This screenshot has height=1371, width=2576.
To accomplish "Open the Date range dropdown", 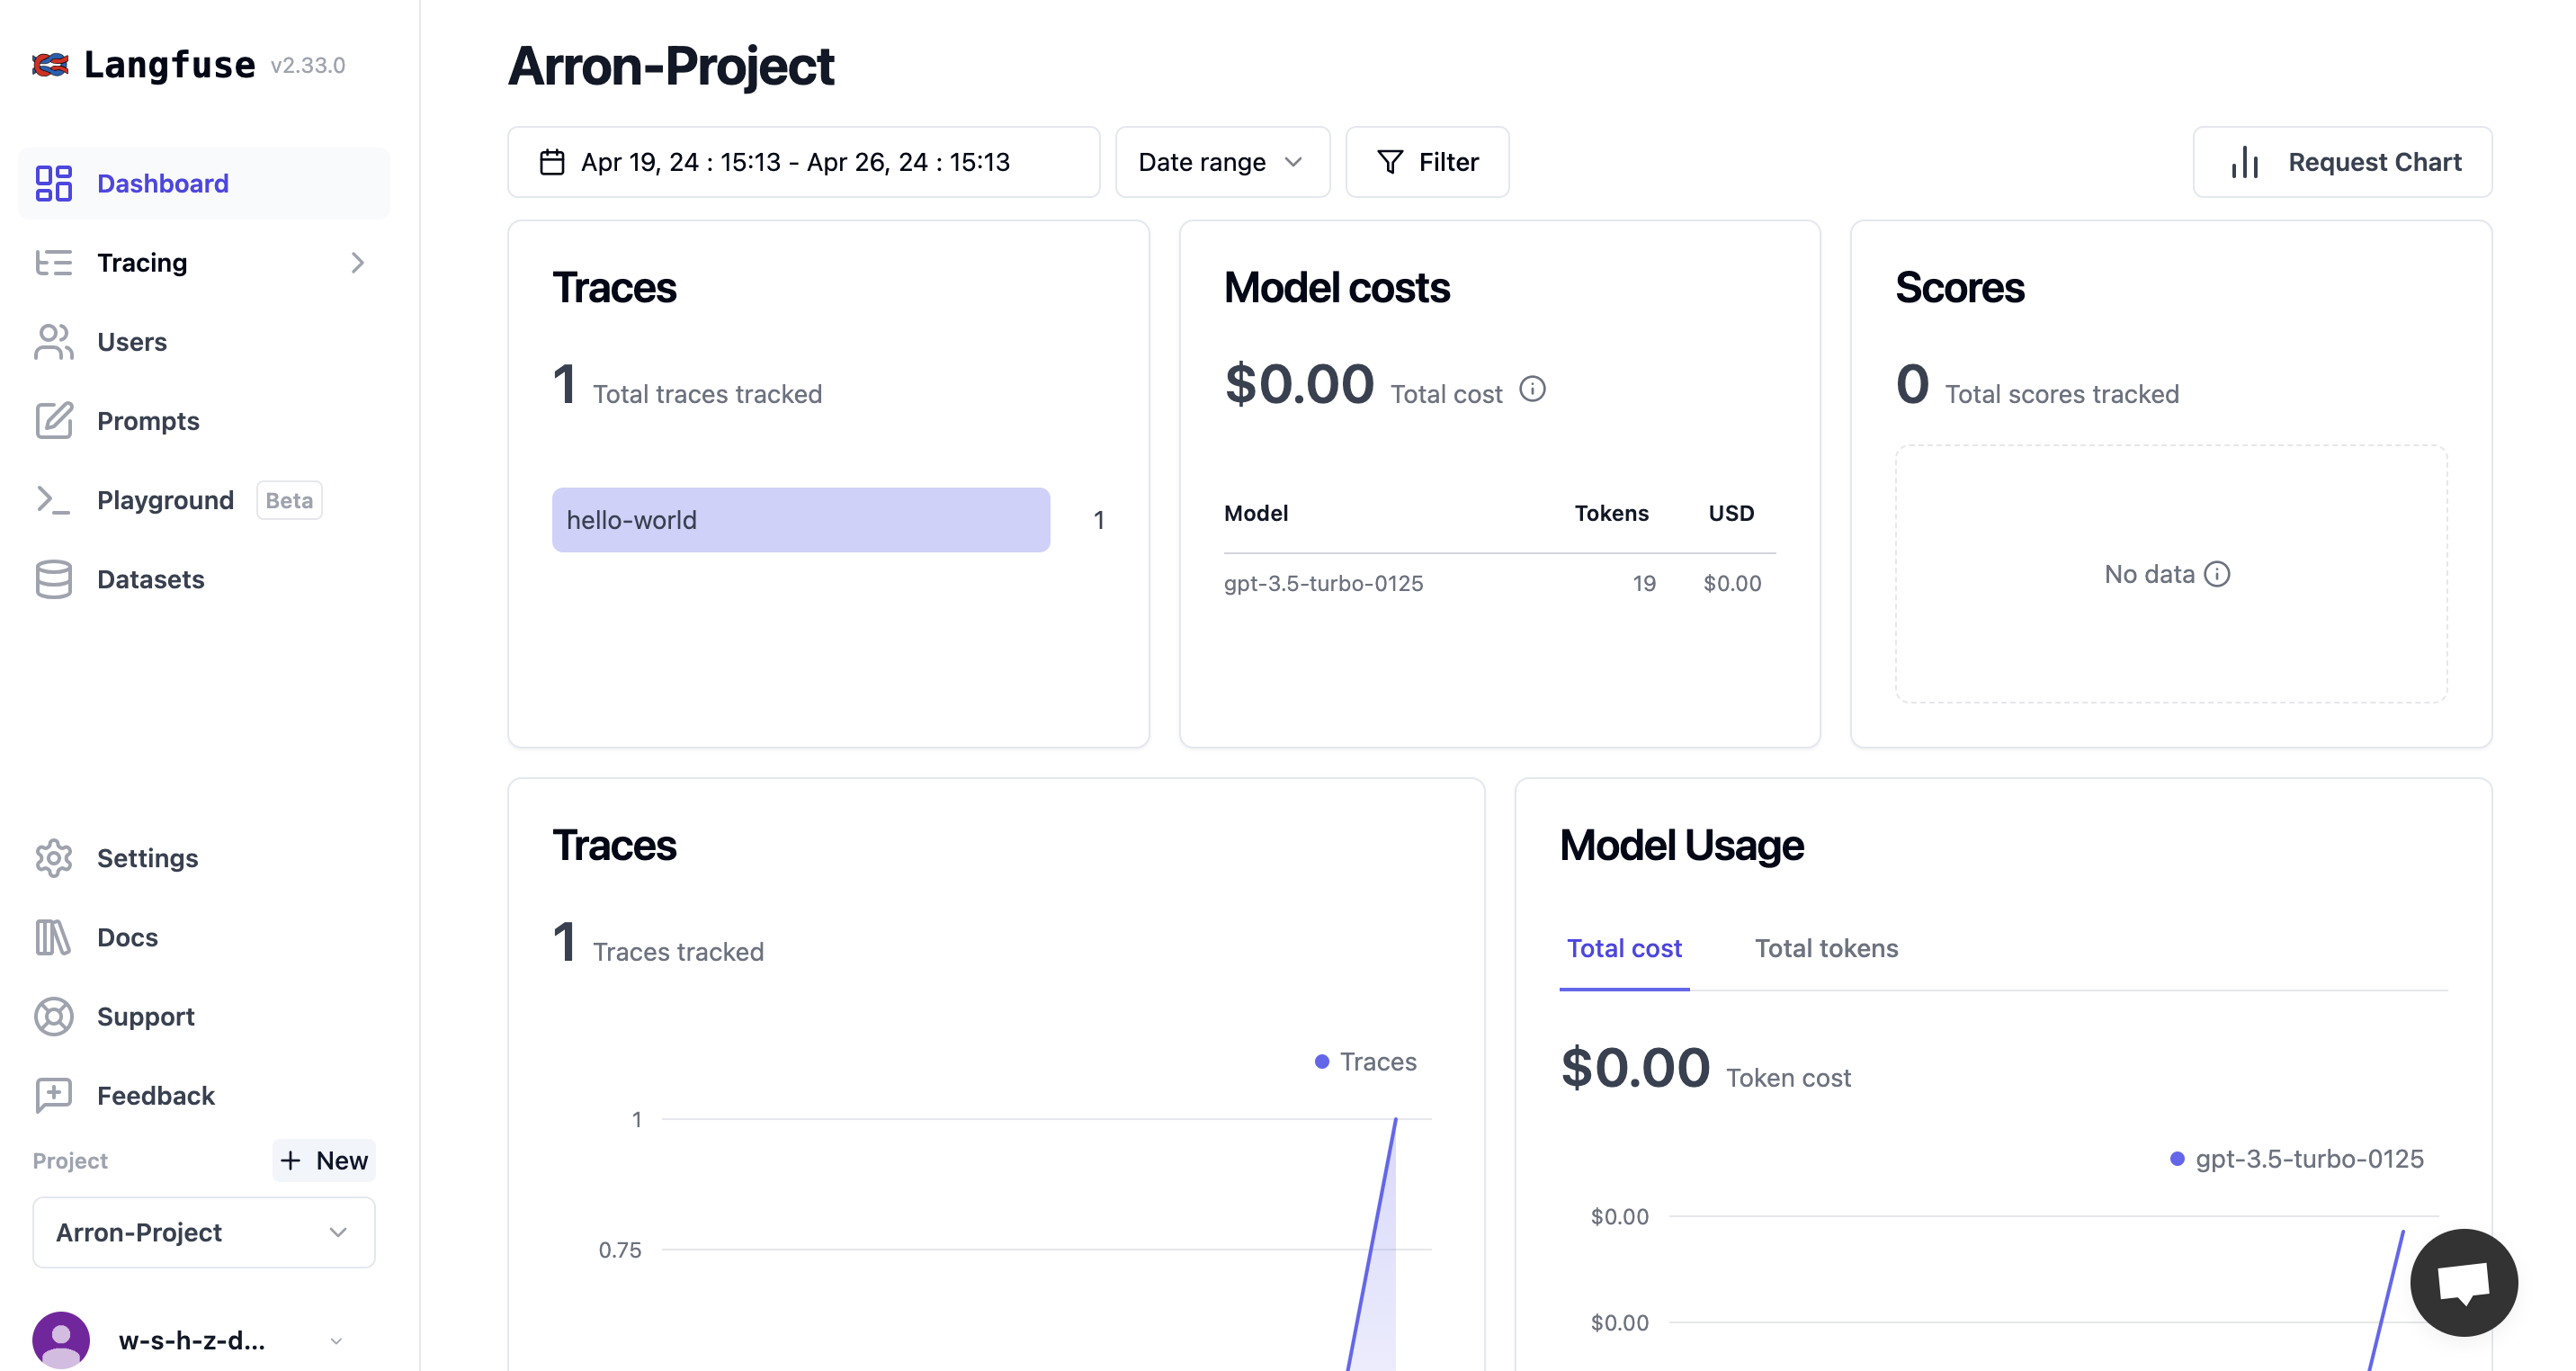I will pos(1222,162).
